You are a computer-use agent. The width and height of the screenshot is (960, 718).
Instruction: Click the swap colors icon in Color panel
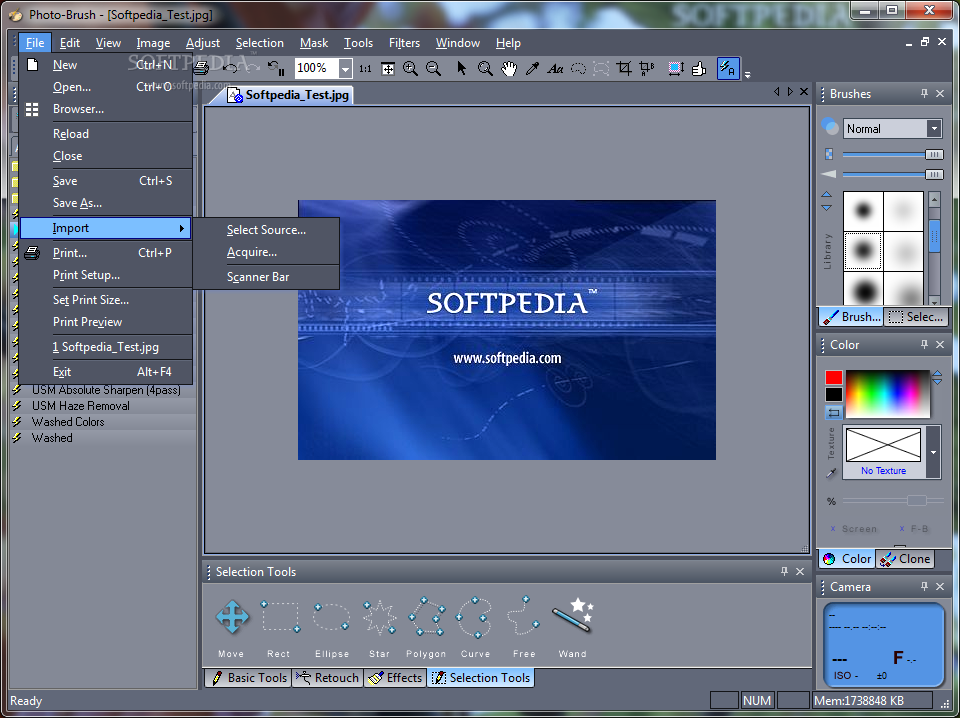click(833, 412)
